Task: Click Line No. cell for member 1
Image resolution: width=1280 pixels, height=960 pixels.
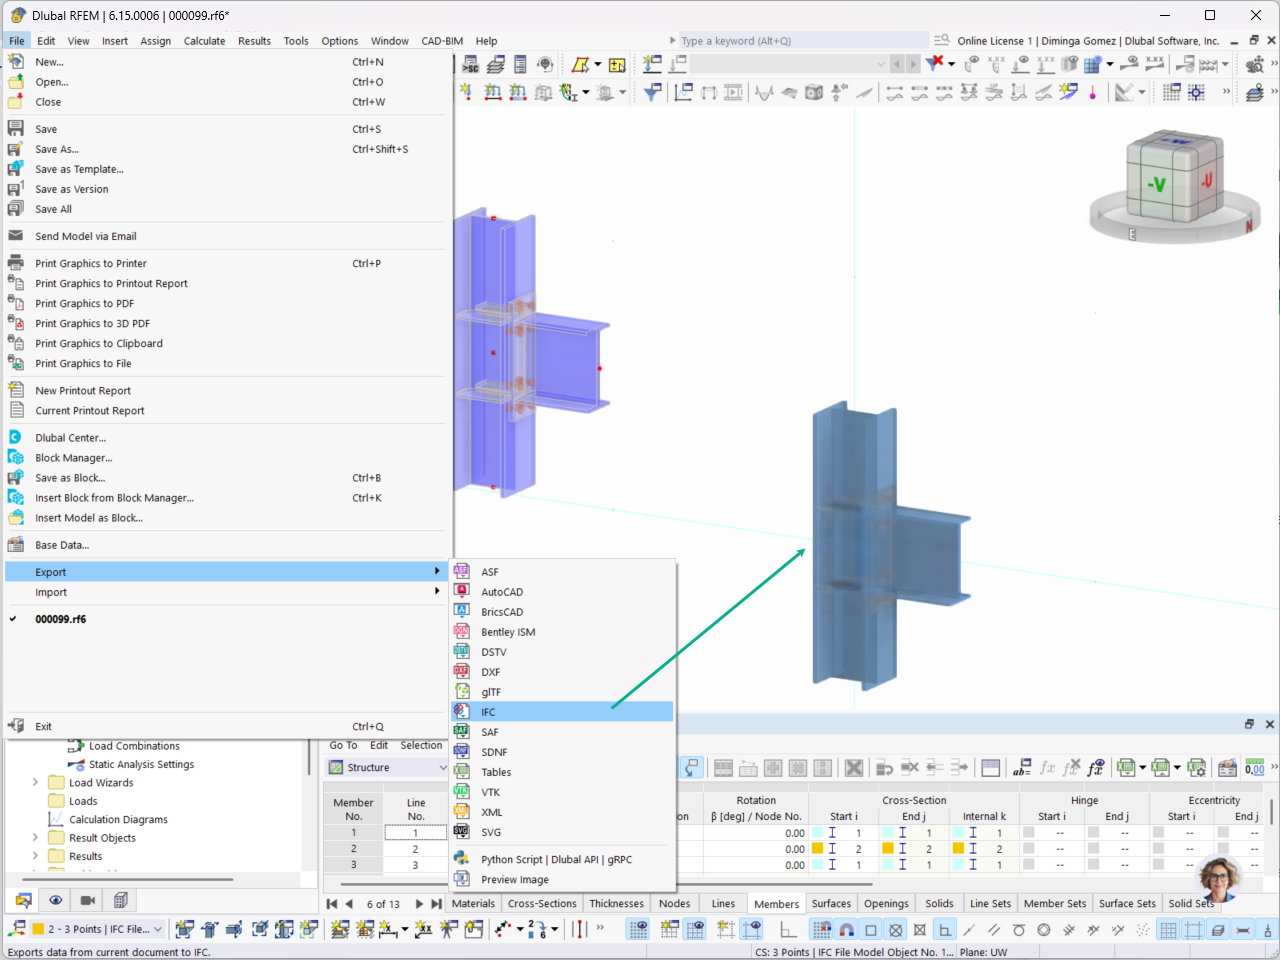Action: (x=415, y=832)
